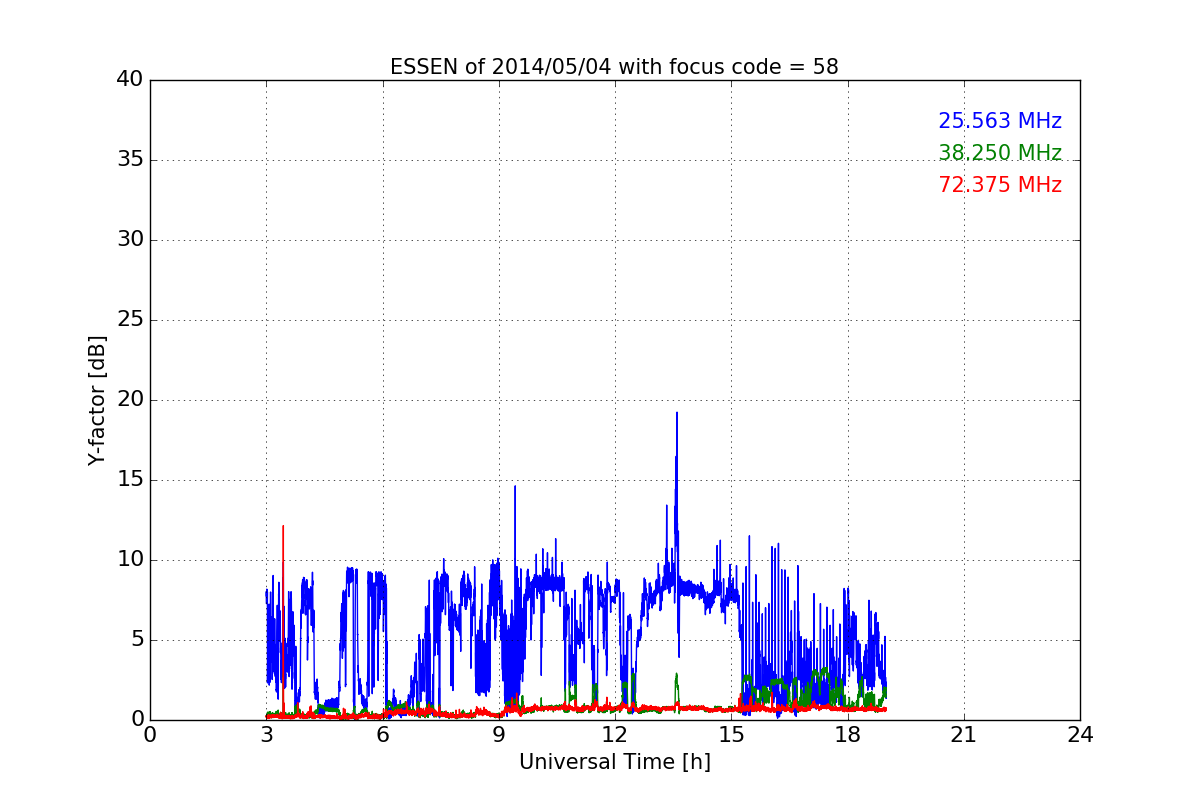Click the y-axis tick label '20'
This screenshot has width=1200, height=800.
130,400
